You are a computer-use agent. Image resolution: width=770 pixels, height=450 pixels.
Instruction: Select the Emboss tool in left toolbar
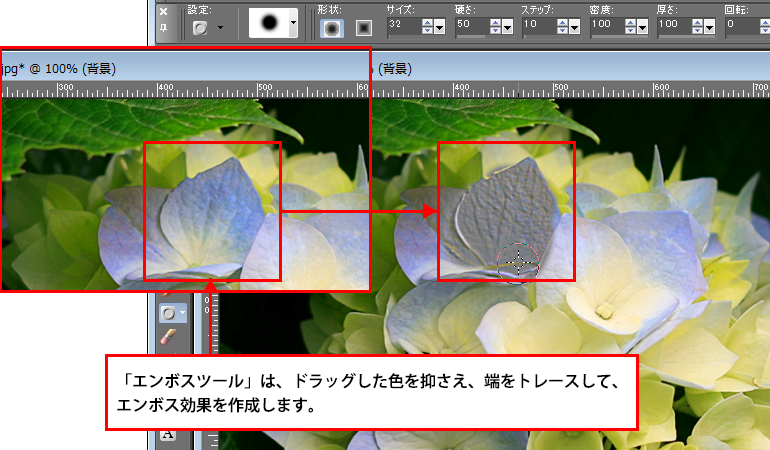pos(168,313)
